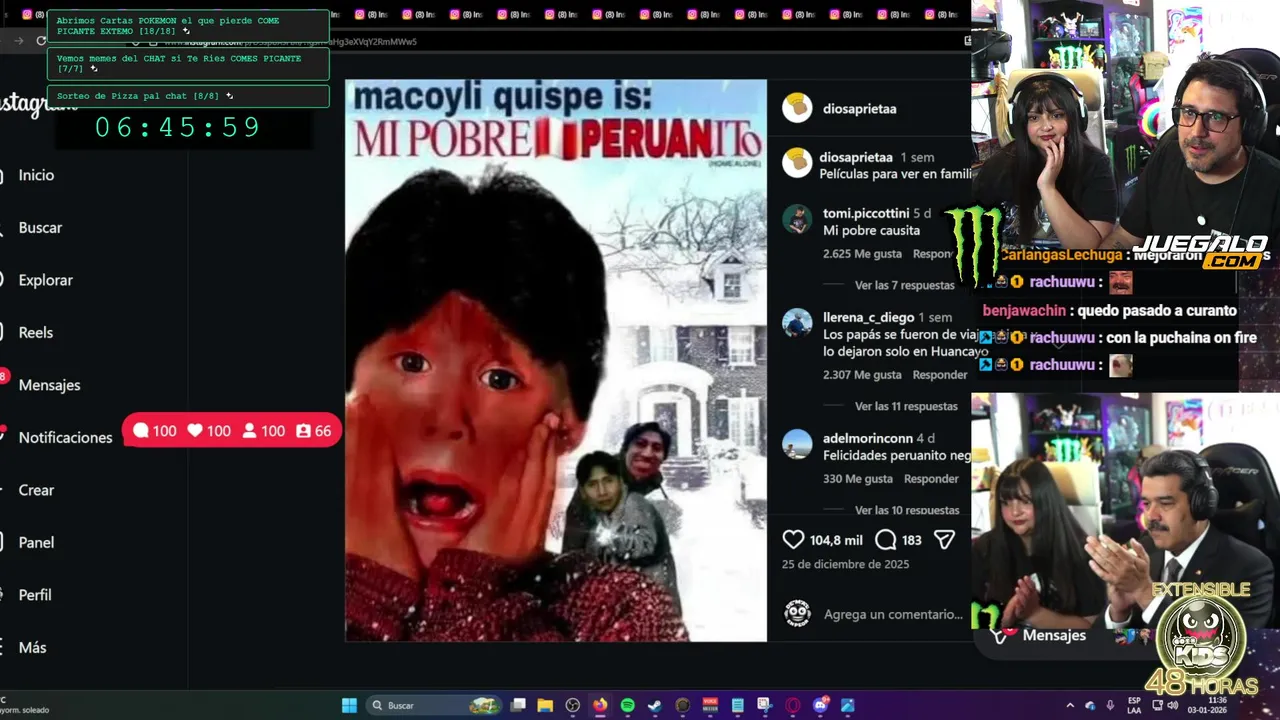
Task: View 2.625 Me gusta on comment
Action: click(x=862, y=254)
